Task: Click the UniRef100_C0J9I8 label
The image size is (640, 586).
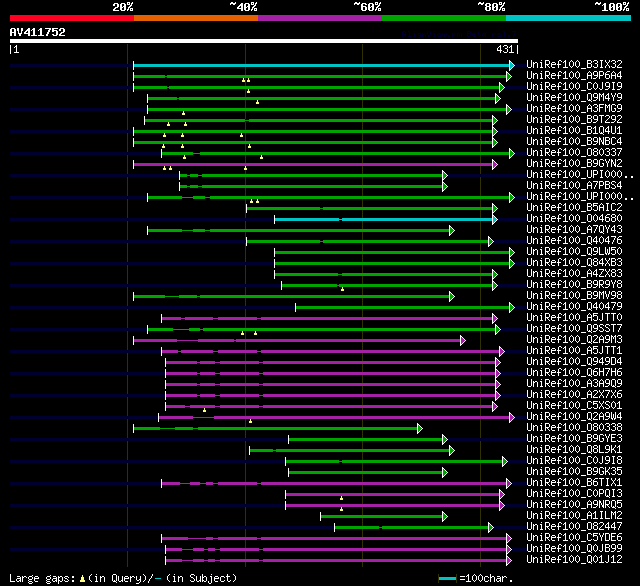Action: [x=574, y=461]
